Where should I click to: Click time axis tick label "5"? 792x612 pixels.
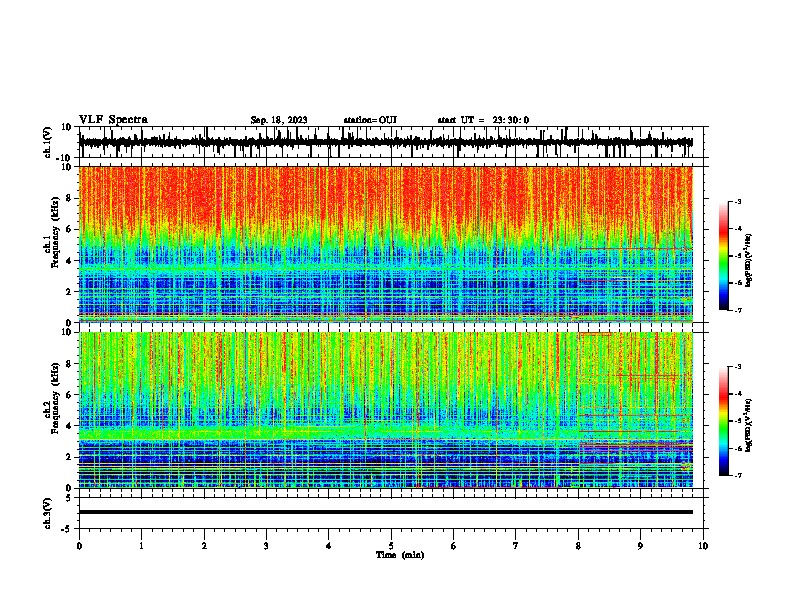391,546
